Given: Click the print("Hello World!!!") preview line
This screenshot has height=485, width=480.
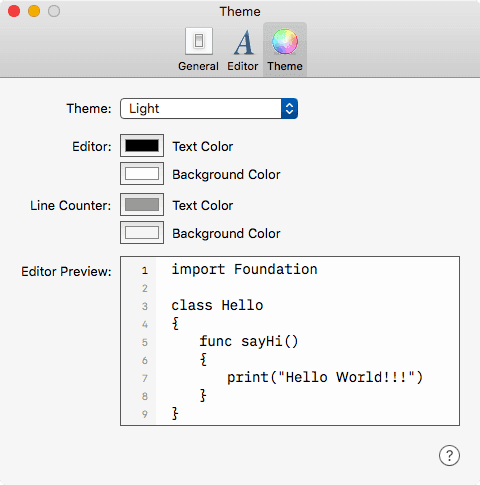Looking at the screenshot, I should (x=325, y=377).
